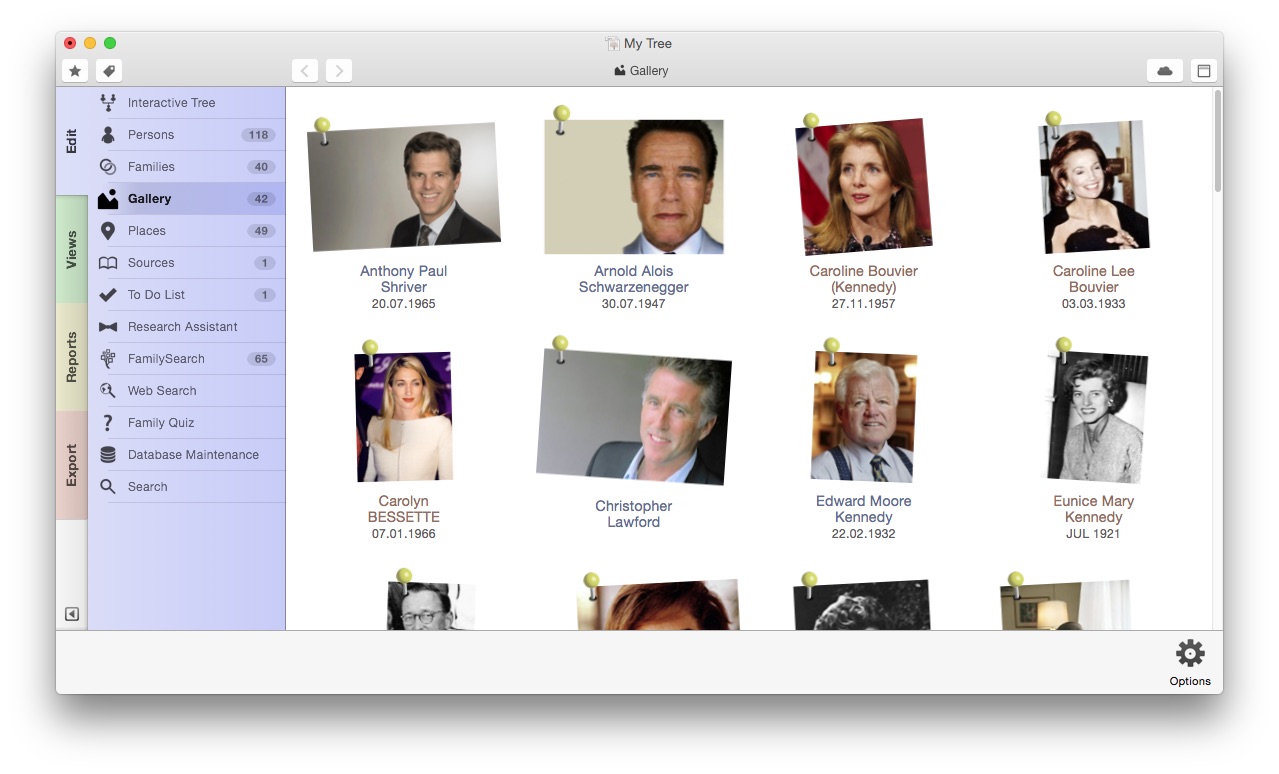The width and height of the screenshot is (1279, 774).
Task: Switch to the Views vertical tab
Action: [x=71, y=249]
